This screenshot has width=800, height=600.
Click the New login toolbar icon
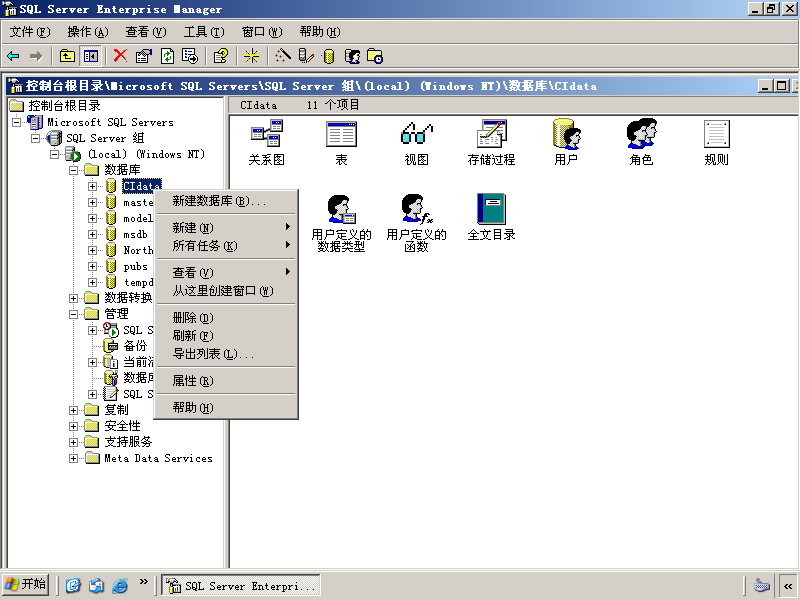pyautogui.click(x=353, y=56)
